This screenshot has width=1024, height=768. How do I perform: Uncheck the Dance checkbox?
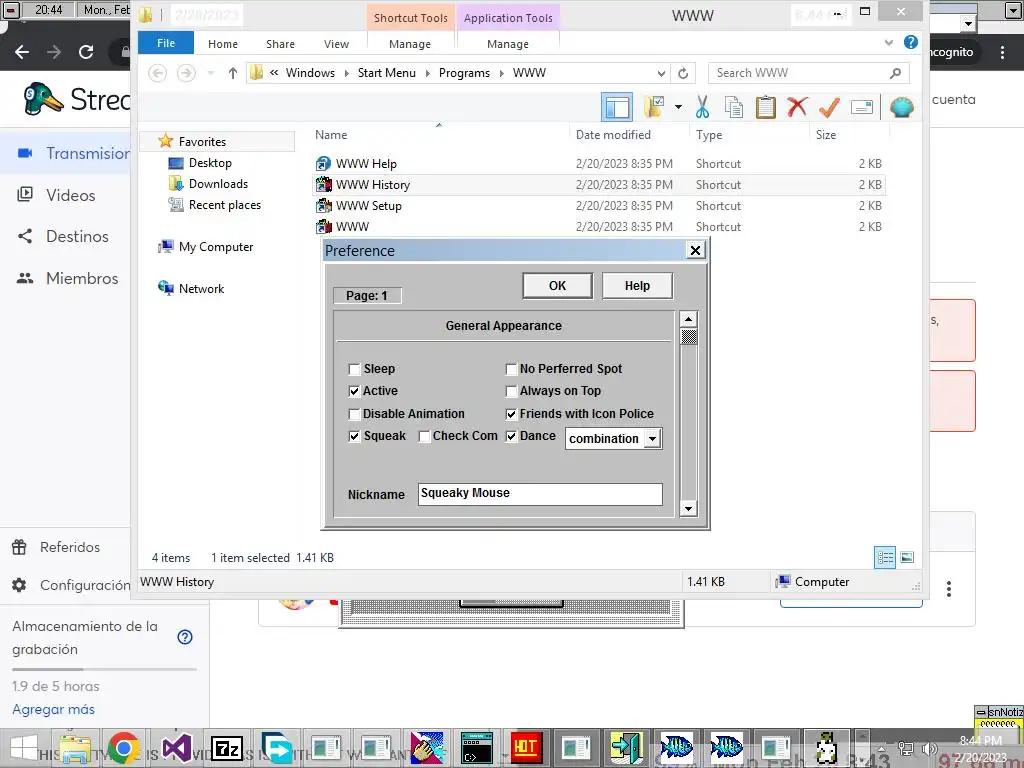coord(511,436)
